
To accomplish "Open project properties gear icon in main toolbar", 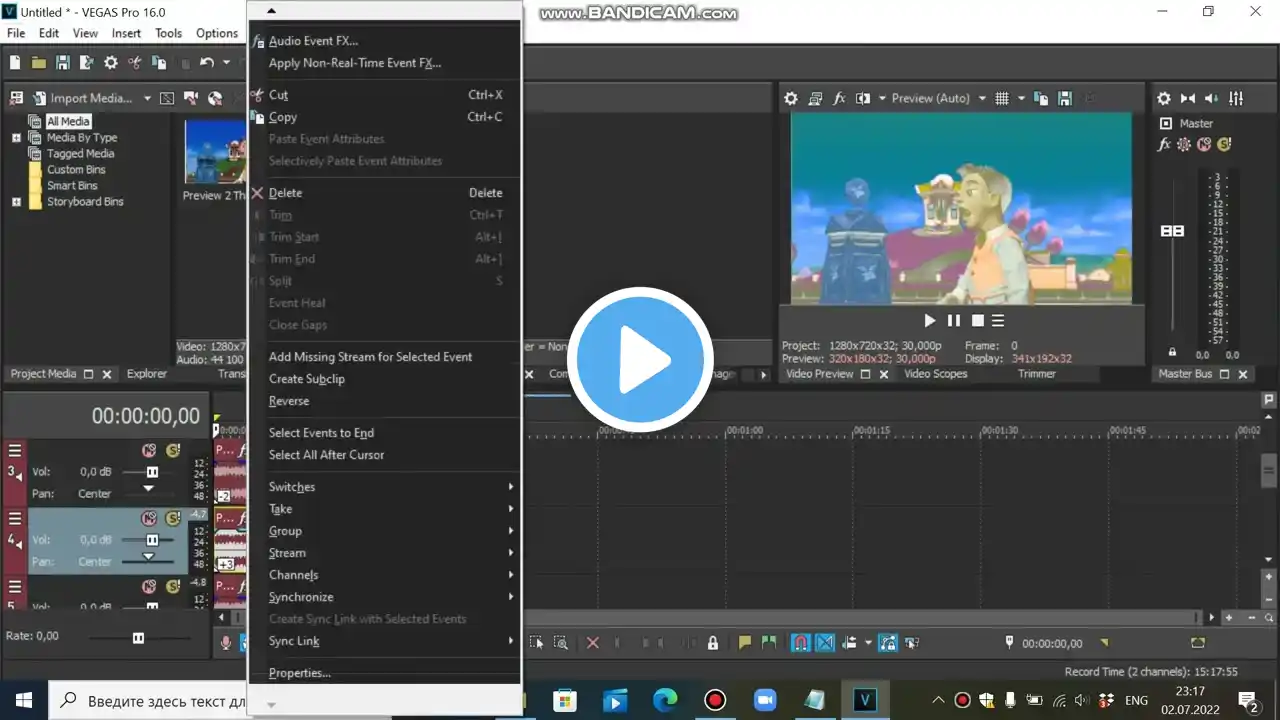I will coord(110,62).
